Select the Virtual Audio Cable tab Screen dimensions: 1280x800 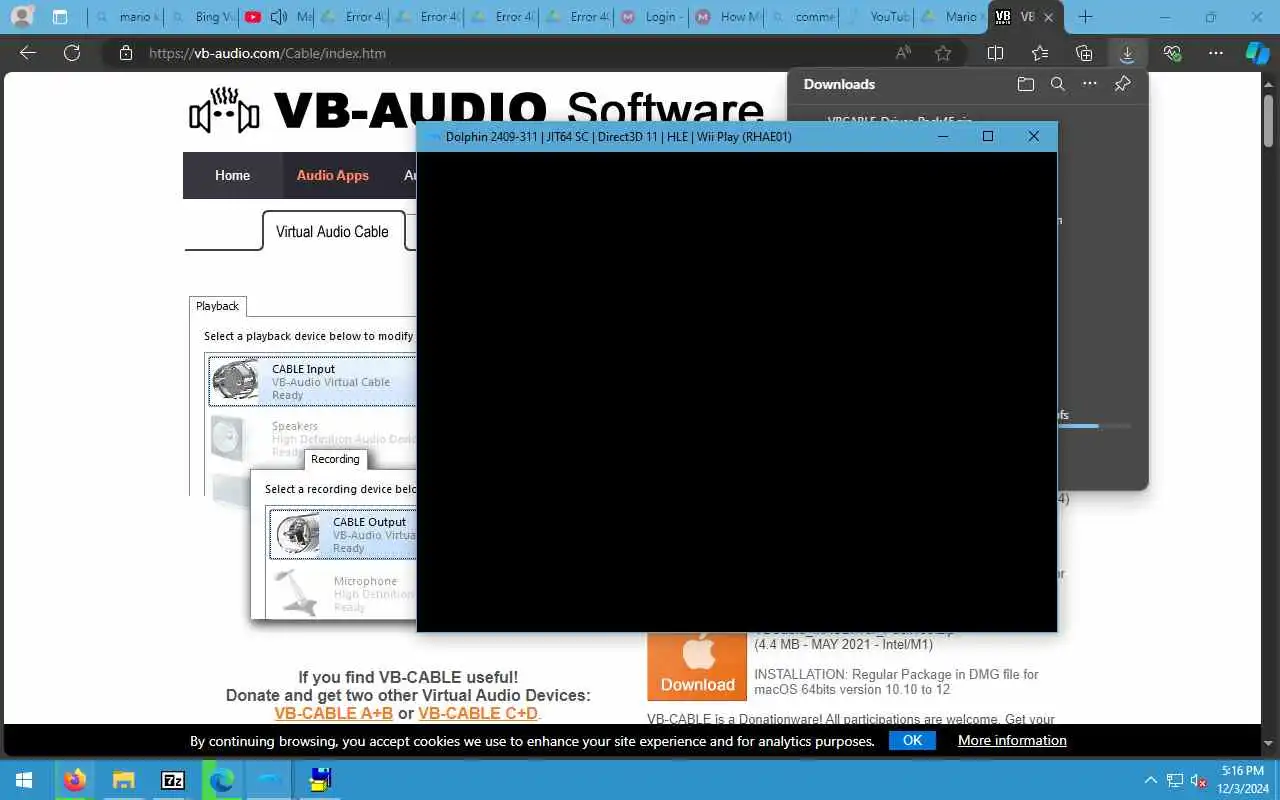[332, 231]
